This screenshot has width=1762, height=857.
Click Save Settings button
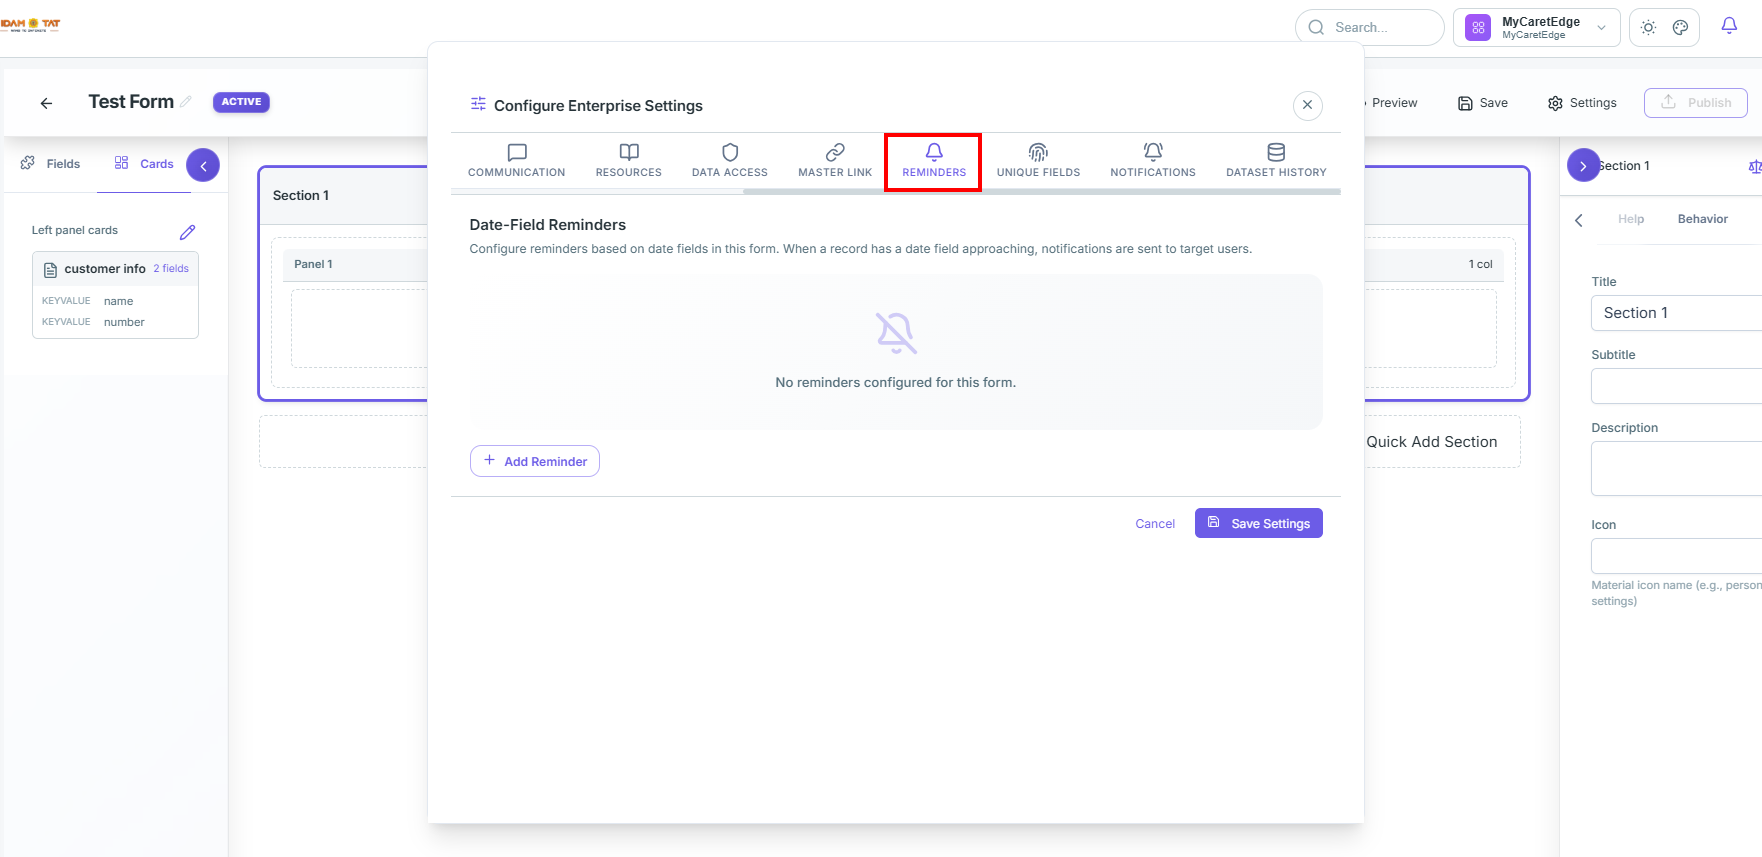1259,523
